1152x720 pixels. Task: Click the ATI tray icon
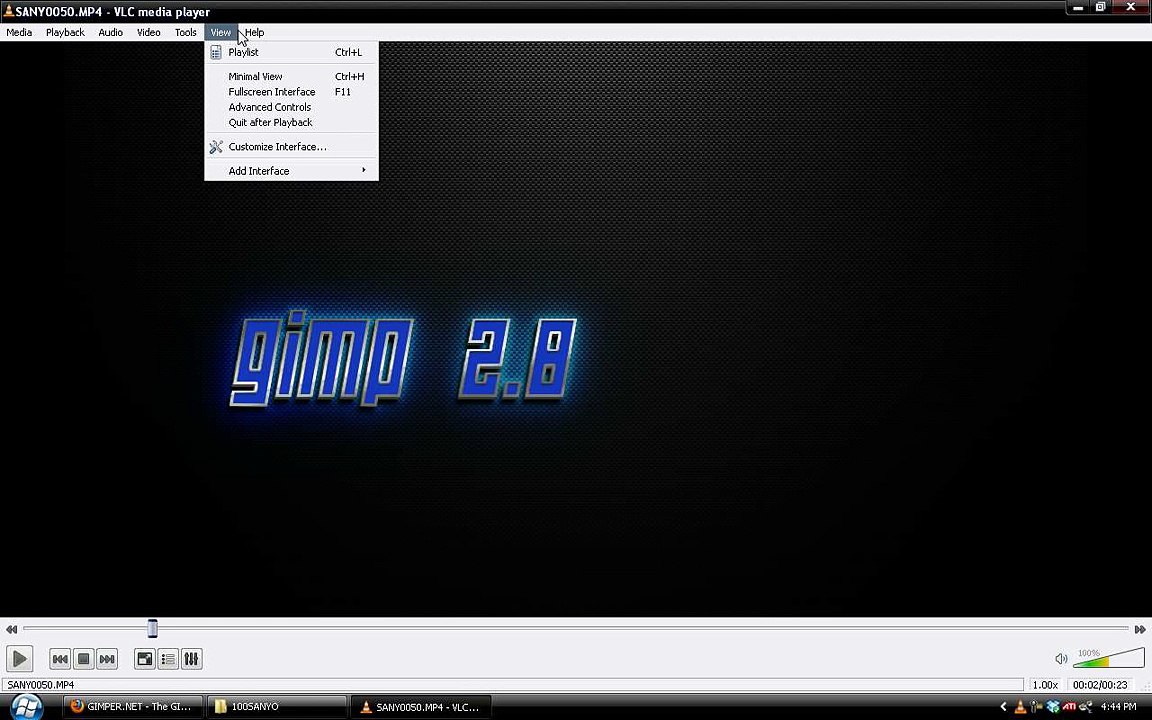coord(1069,707)
